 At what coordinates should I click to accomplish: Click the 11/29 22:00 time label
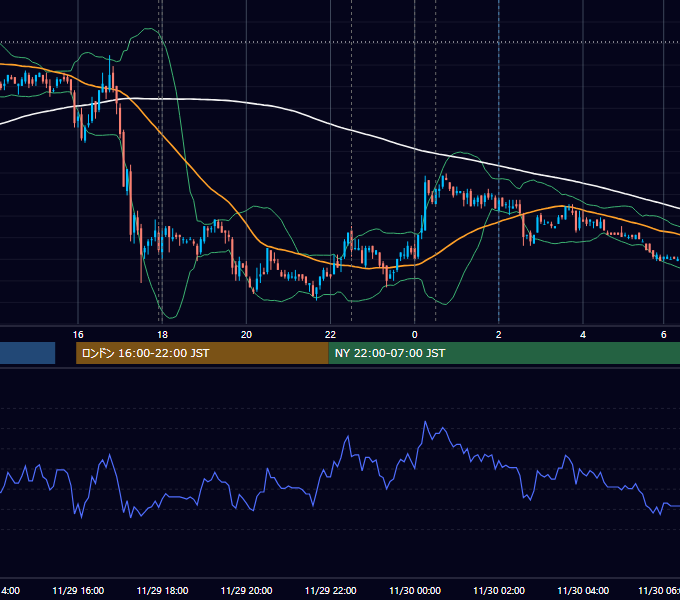click(x=330, y=590)
